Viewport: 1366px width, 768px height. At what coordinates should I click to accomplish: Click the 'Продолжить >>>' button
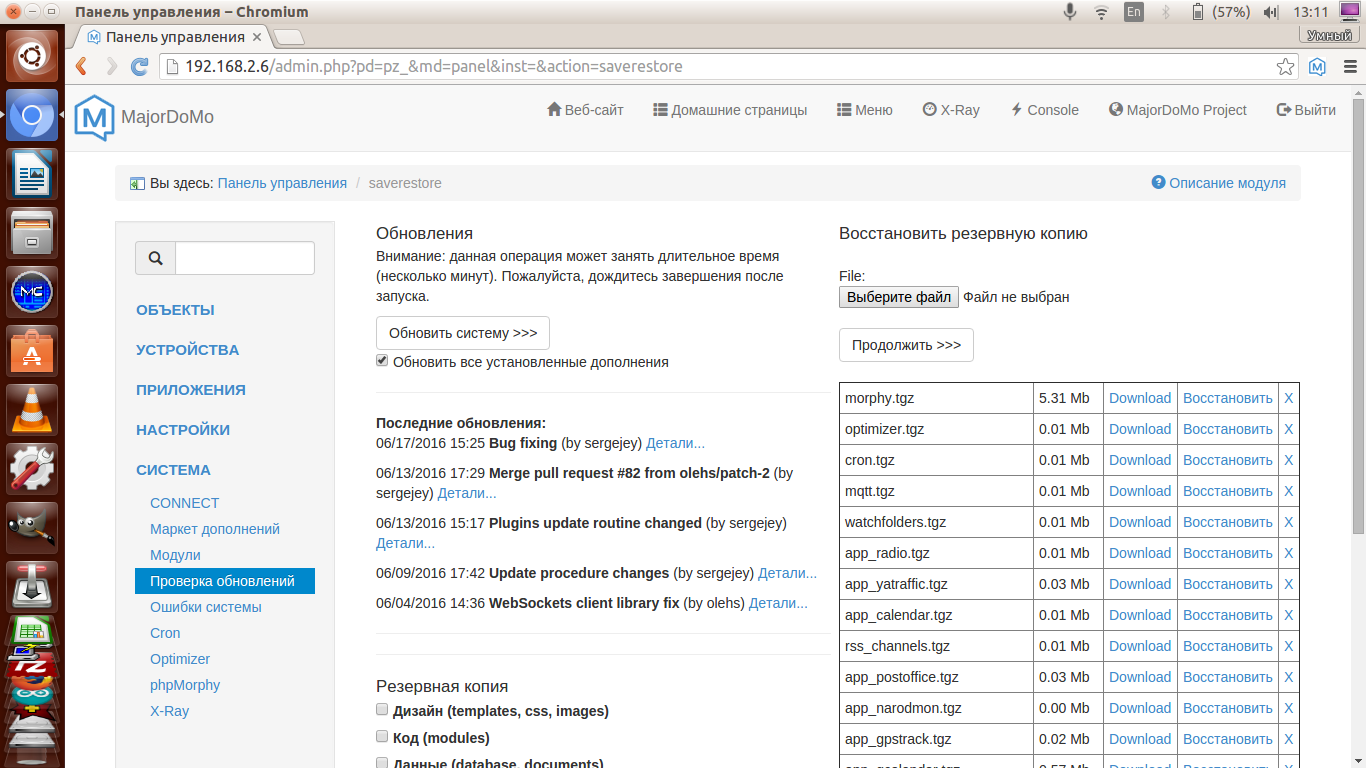point(906,345)
